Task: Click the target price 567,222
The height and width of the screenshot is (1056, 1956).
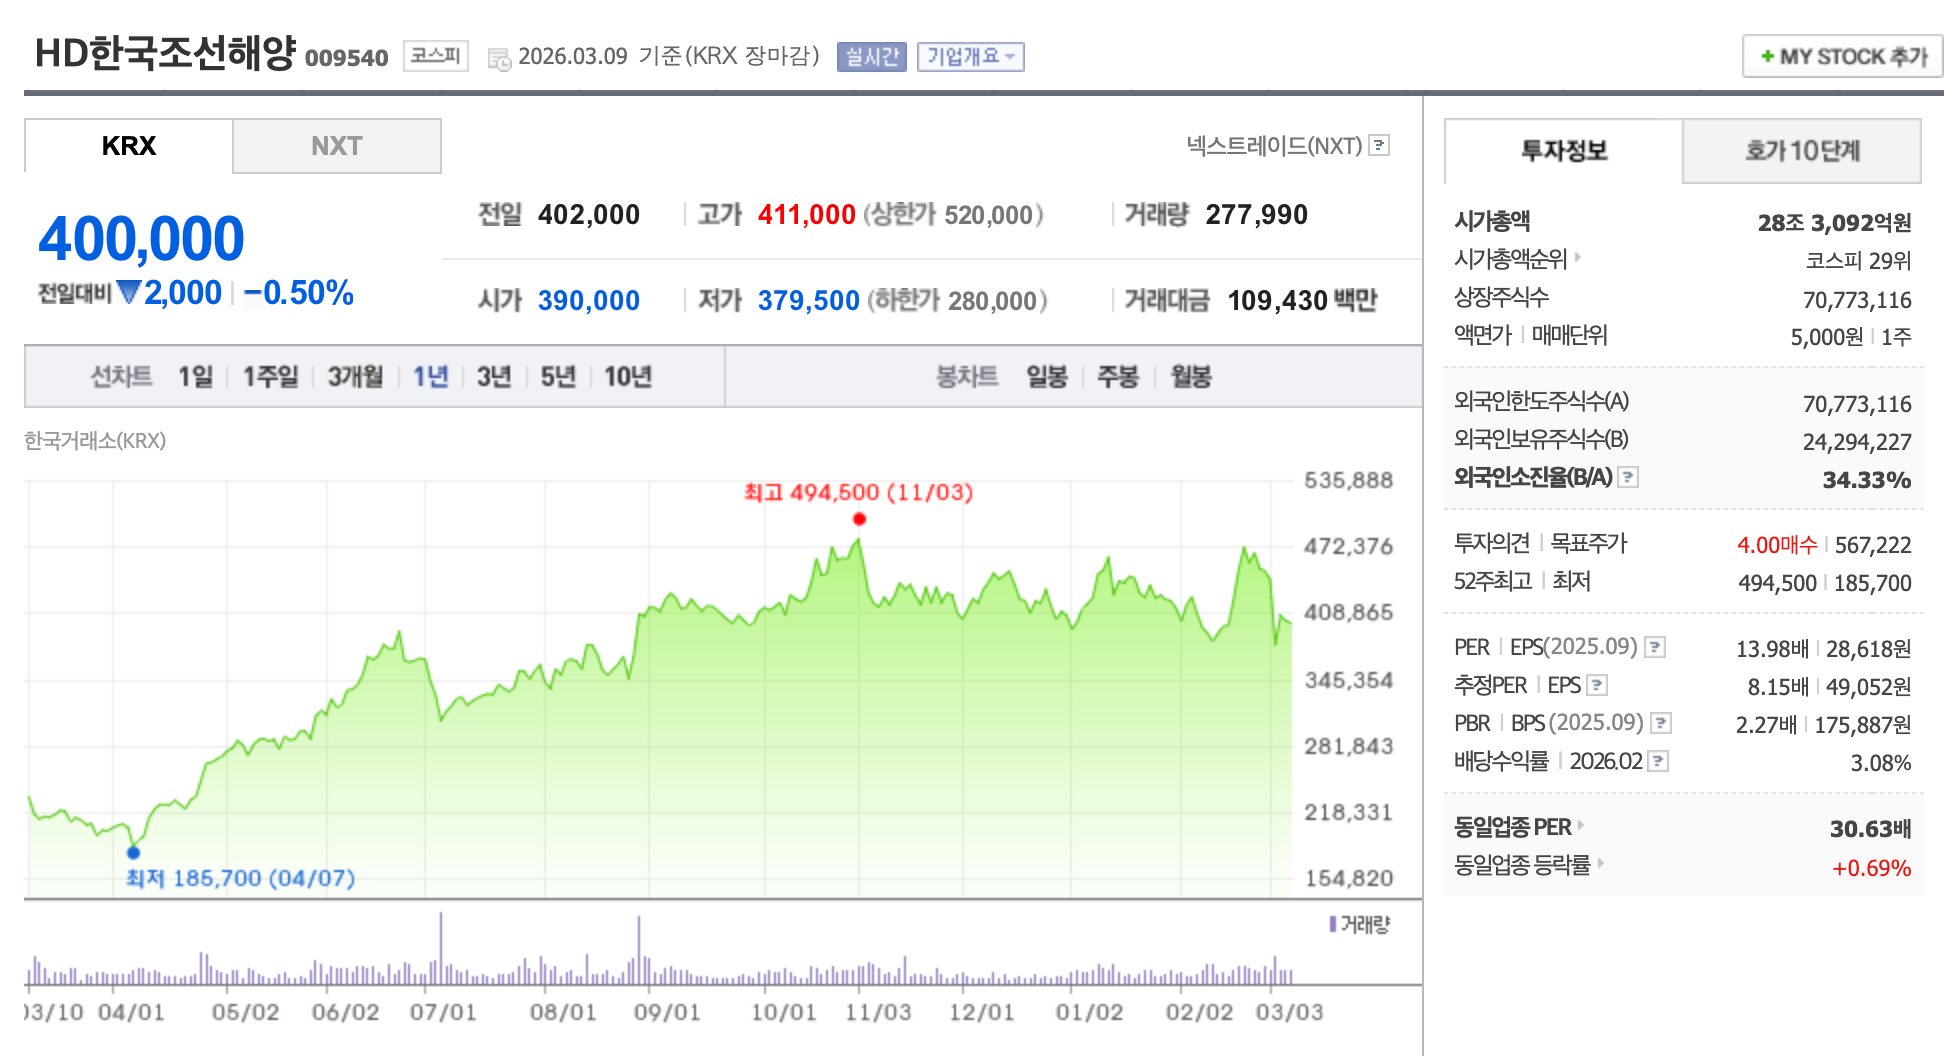Action: point(1873,545)
